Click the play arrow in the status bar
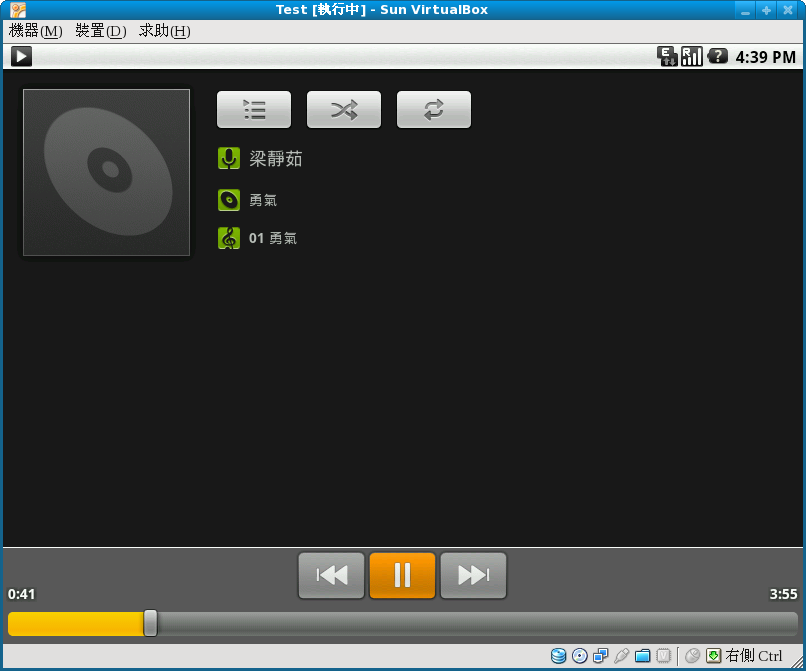806x671 pixels. (x=21, y=56)
